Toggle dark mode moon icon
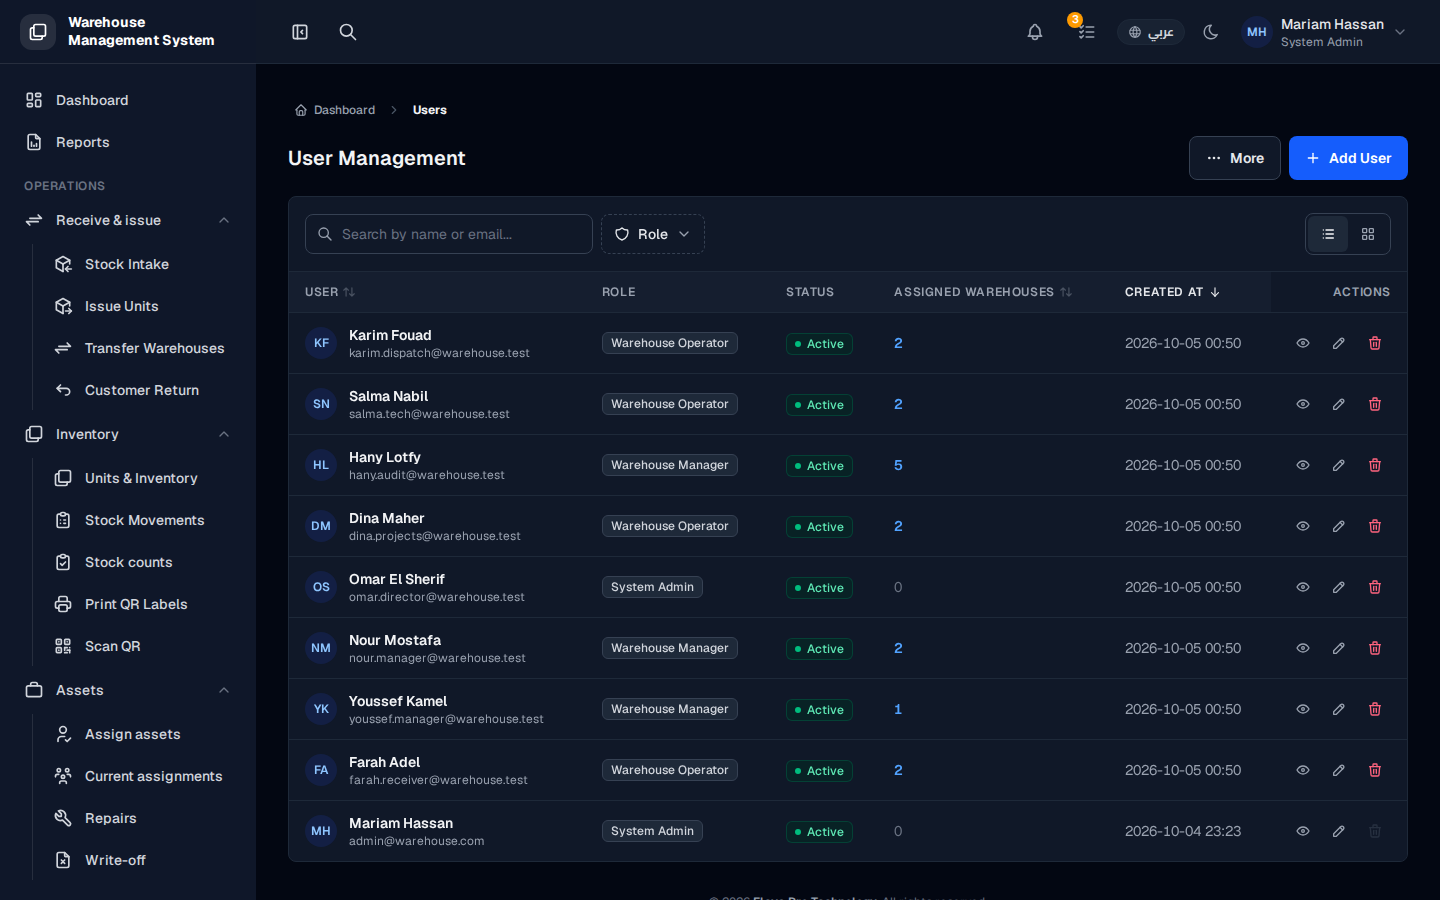The height and width of the screenshot is (900, 1440). click(x=1211, y=32)
